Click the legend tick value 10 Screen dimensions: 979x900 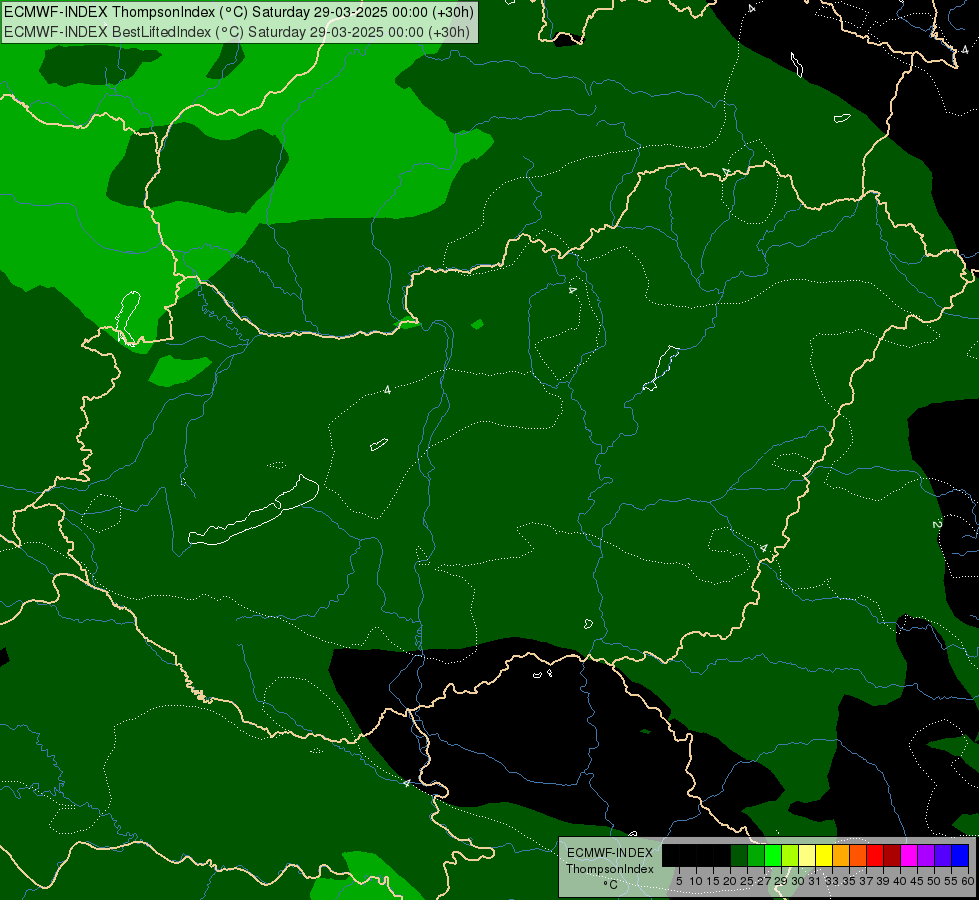696,881
